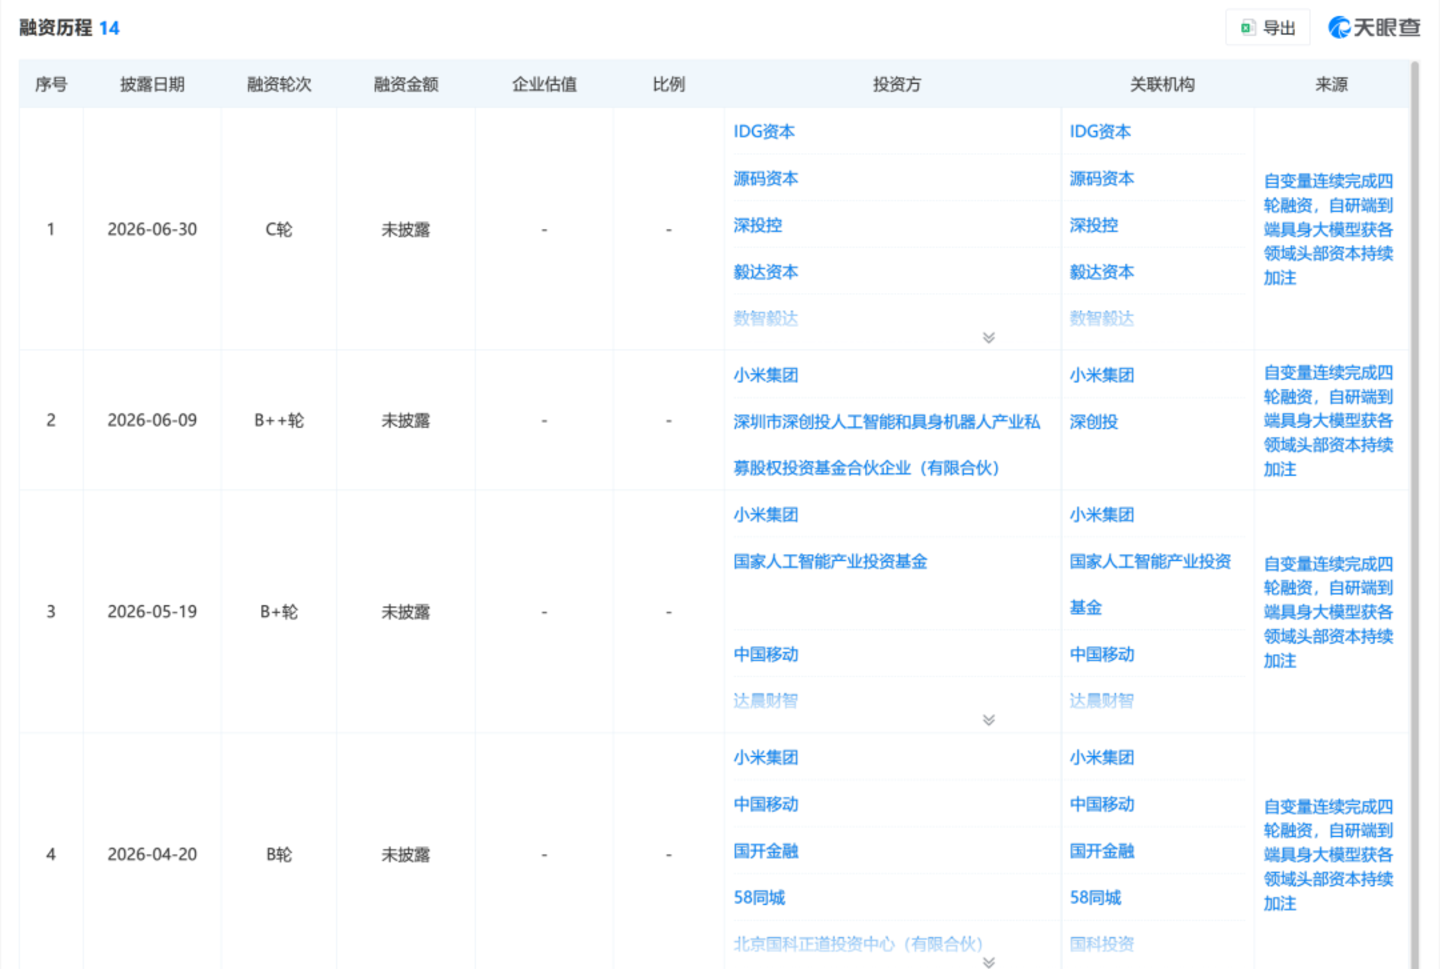The image size is (1440, 969).
Task: Click the Excel icon on 导出
Action: (1247, 28)
